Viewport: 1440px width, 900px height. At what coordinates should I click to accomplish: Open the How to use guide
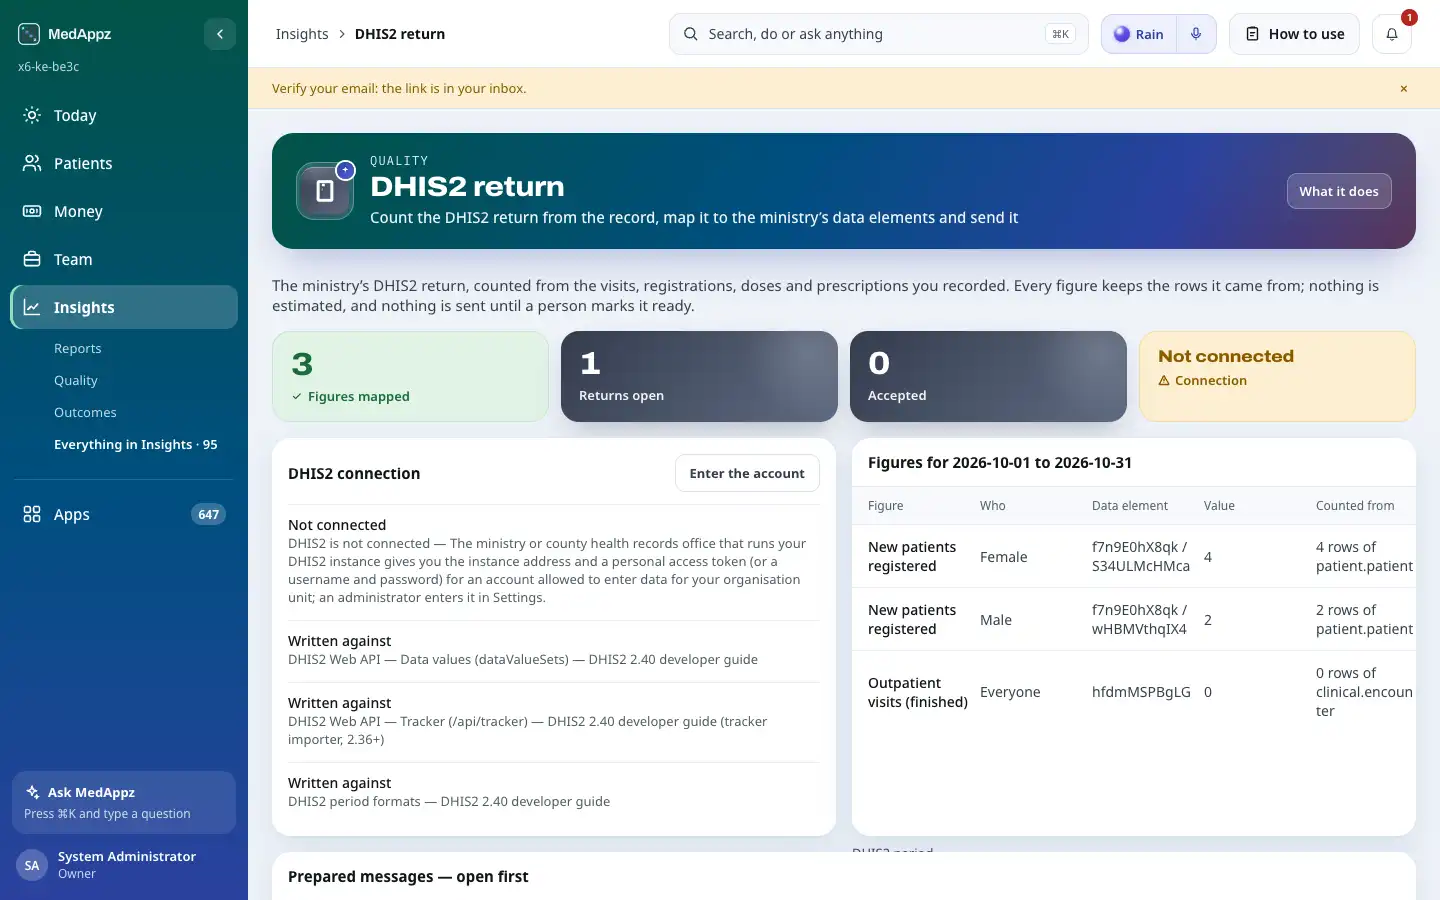[1294, 34]
